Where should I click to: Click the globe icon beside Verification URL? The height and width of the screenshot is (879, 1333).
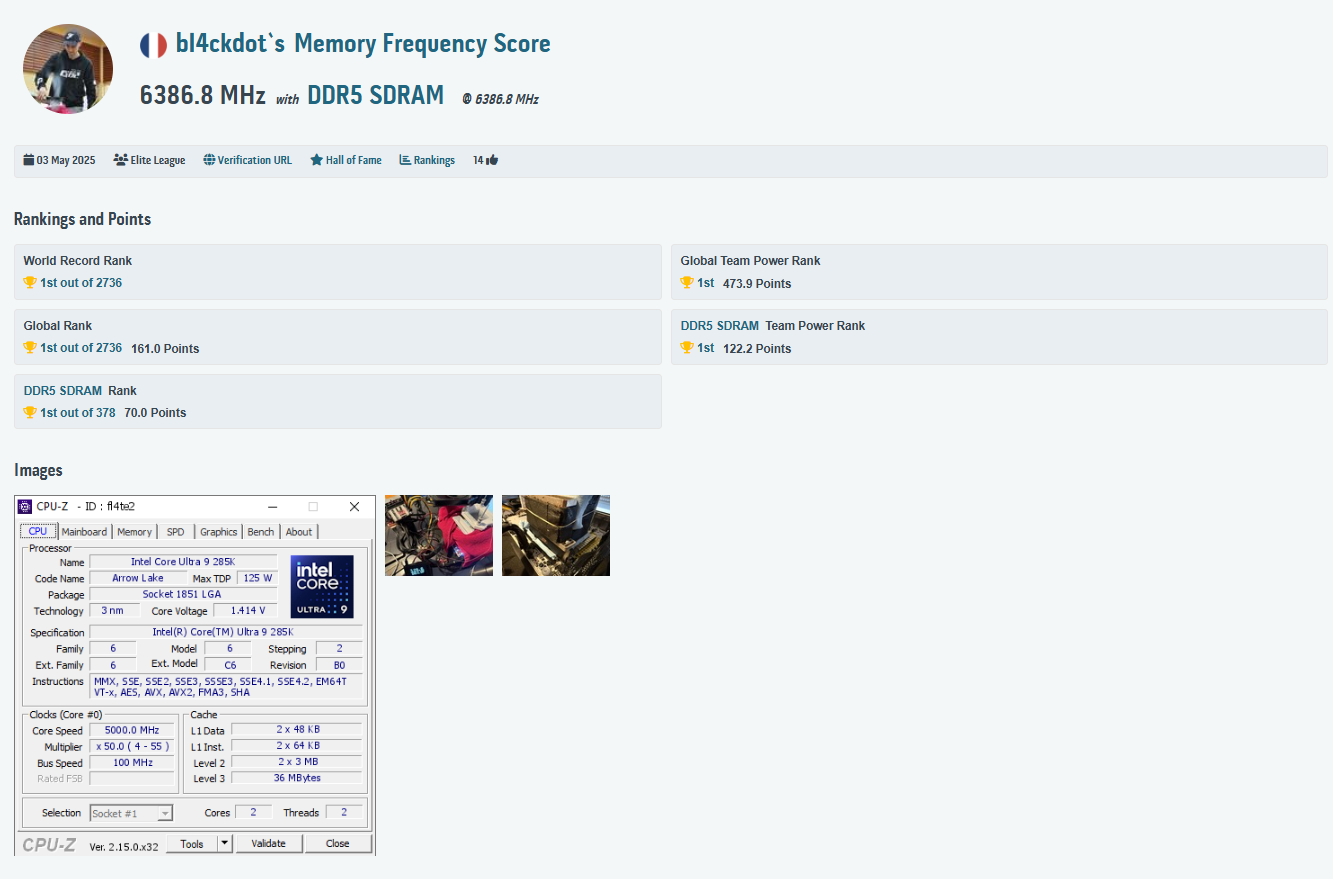click(209, 160)
